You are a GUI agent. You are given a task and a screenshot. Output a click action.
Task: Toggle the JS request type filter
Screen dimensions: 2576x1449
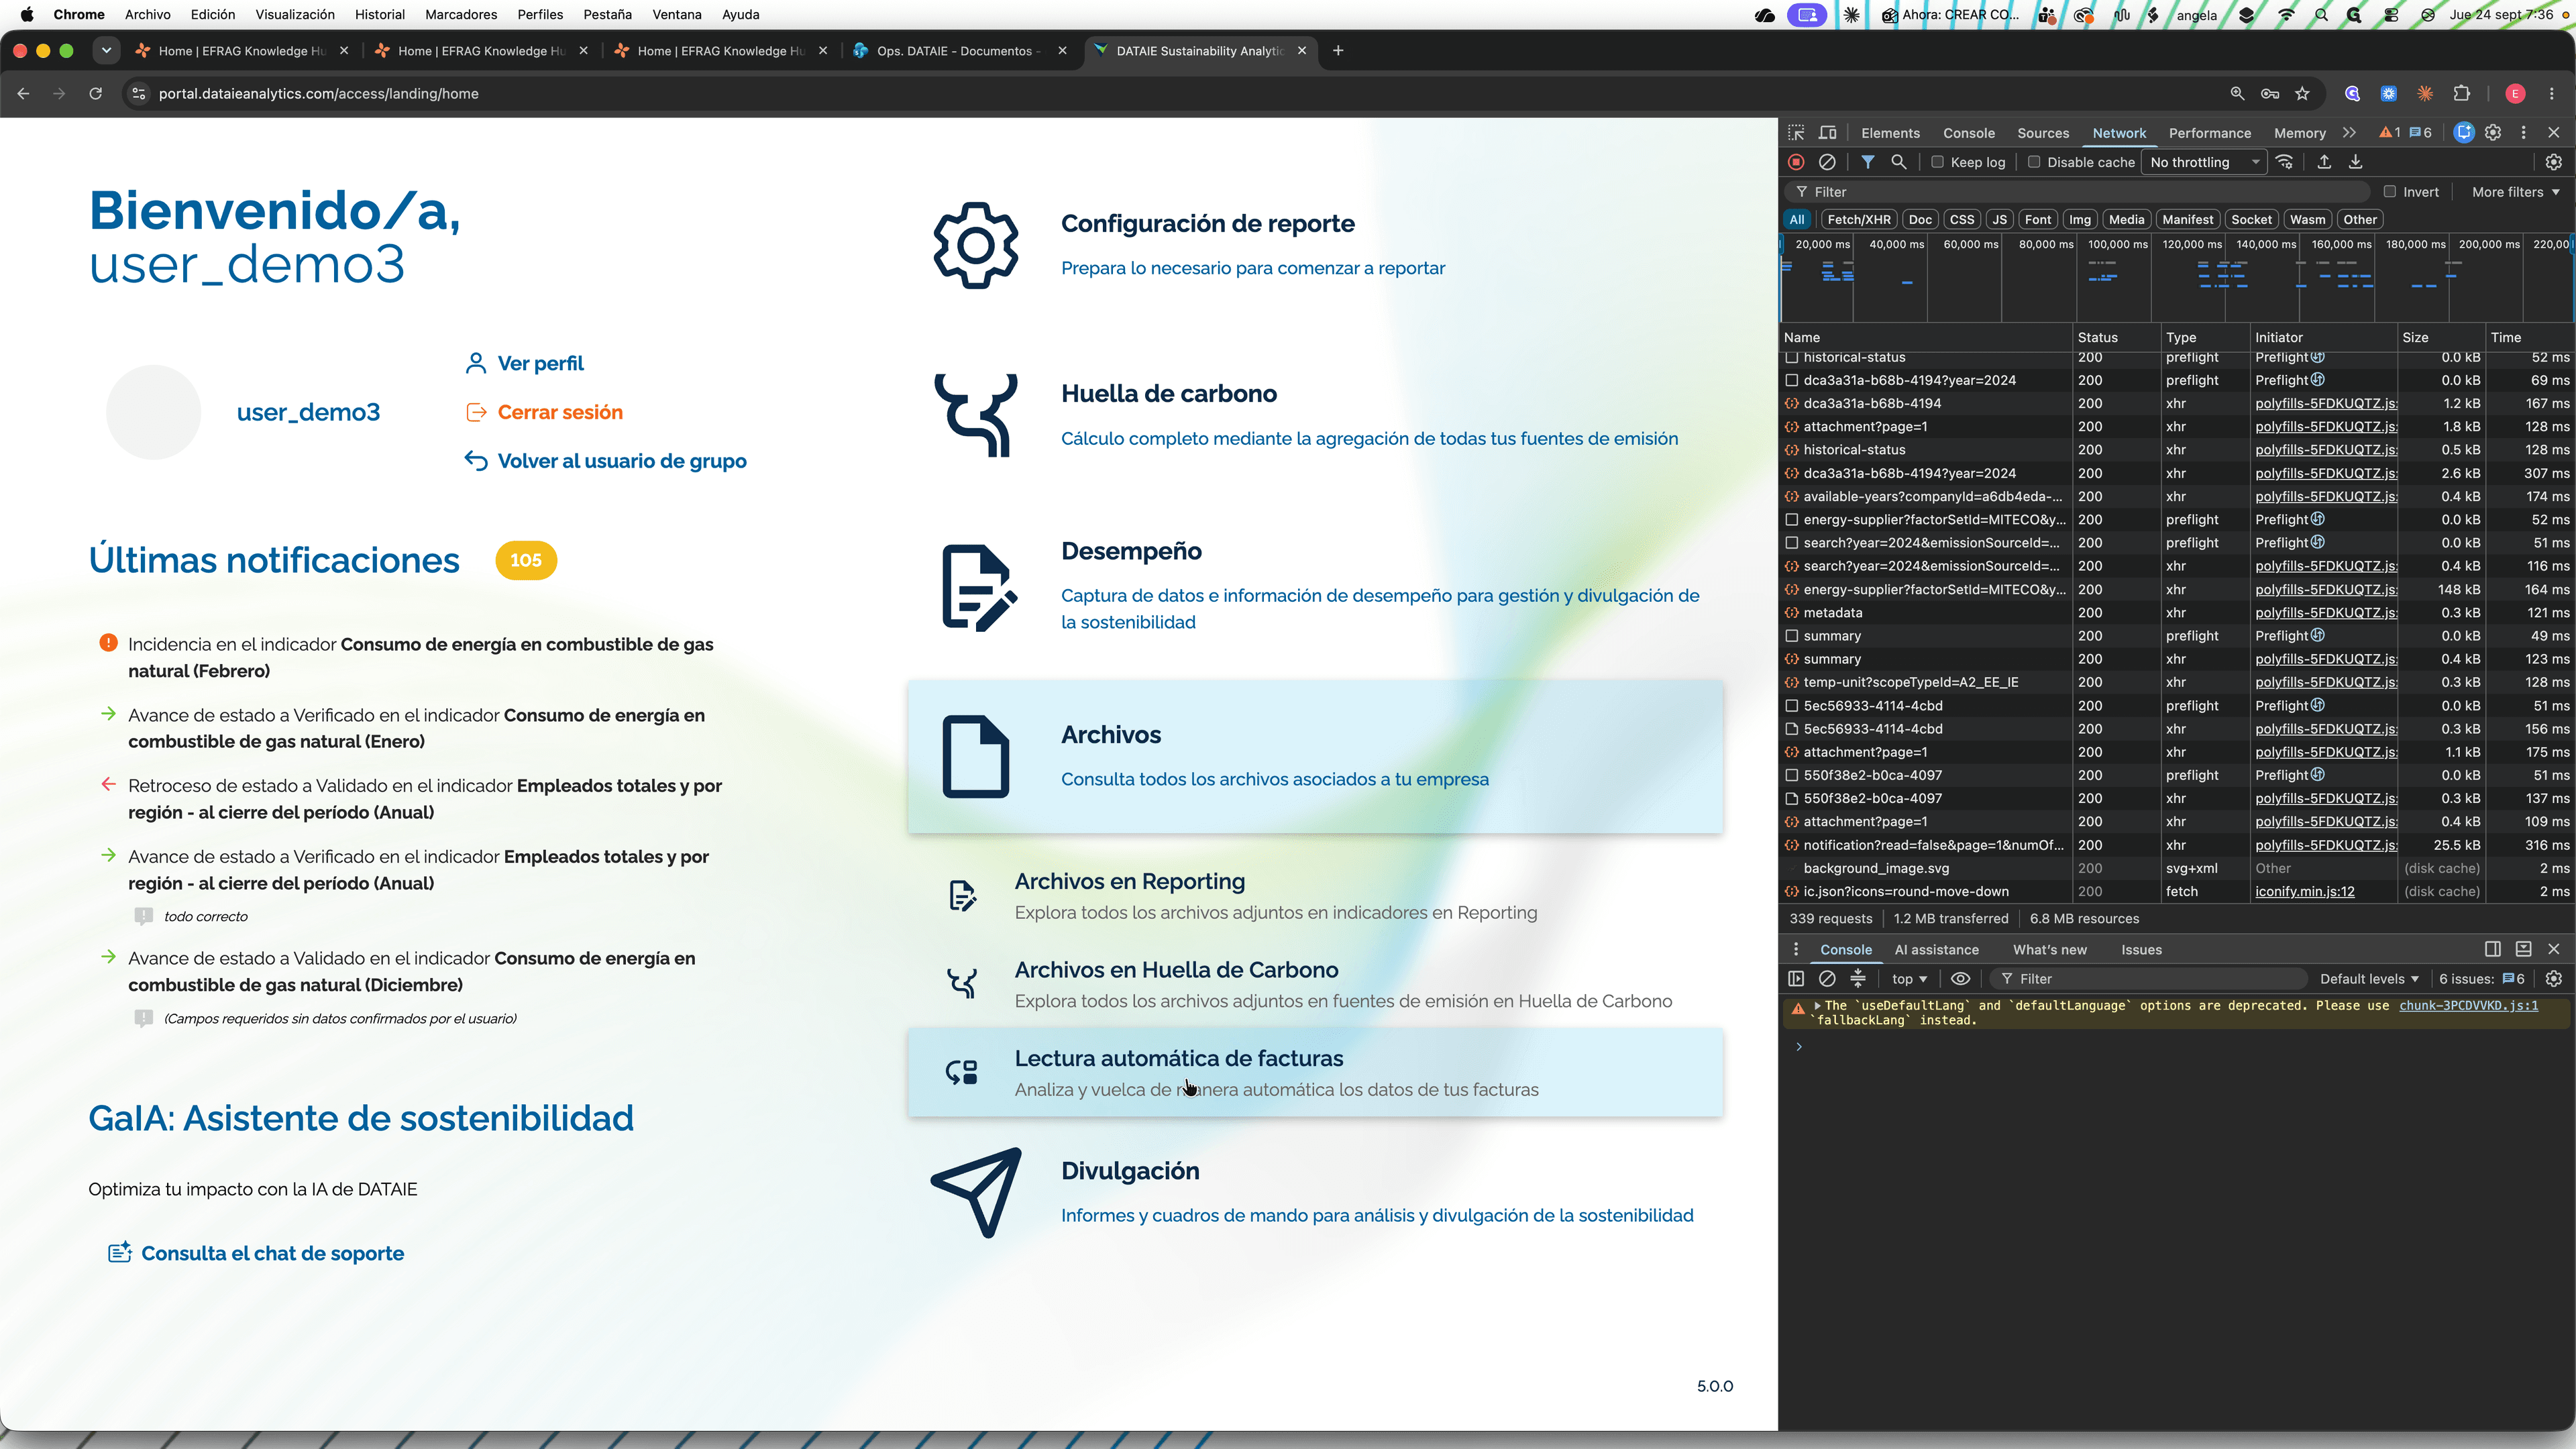1999,220
